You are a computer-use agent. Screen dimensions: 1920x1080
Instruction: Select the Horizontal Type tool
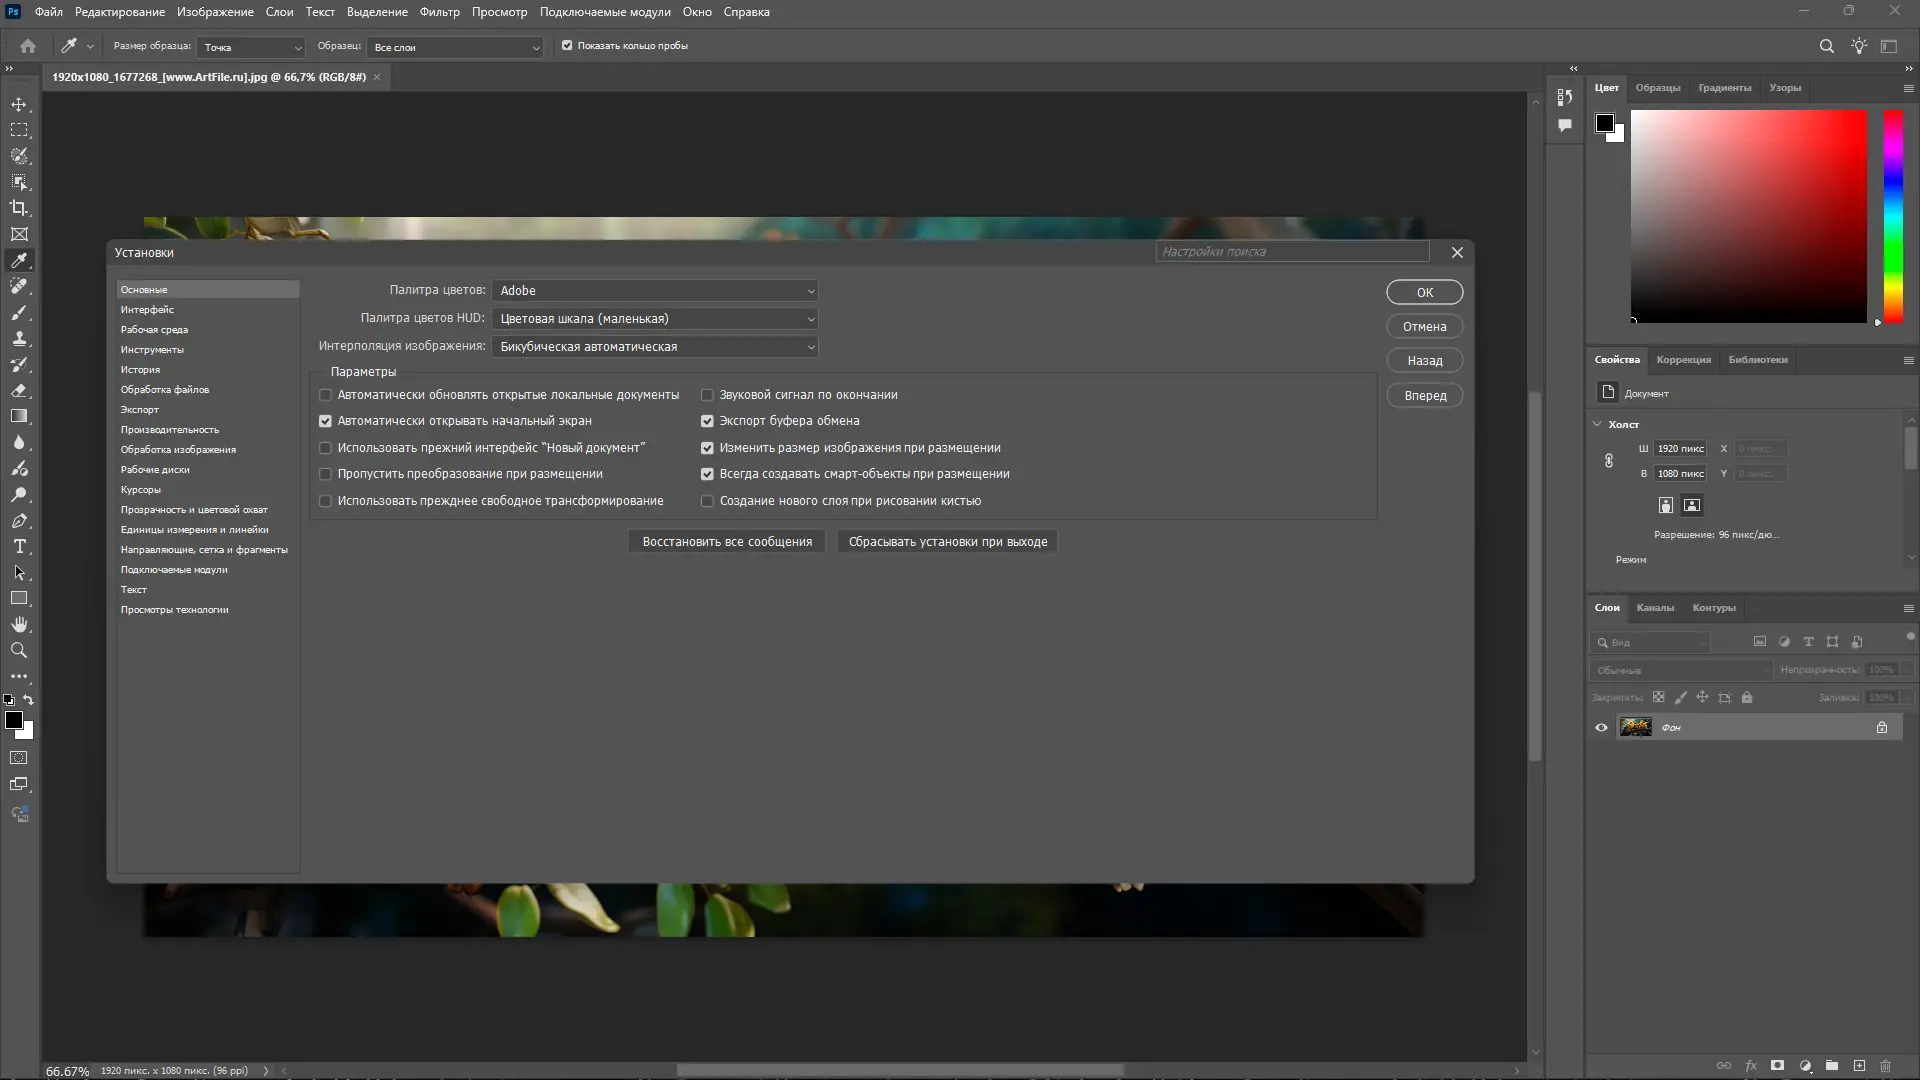point(19,546)
